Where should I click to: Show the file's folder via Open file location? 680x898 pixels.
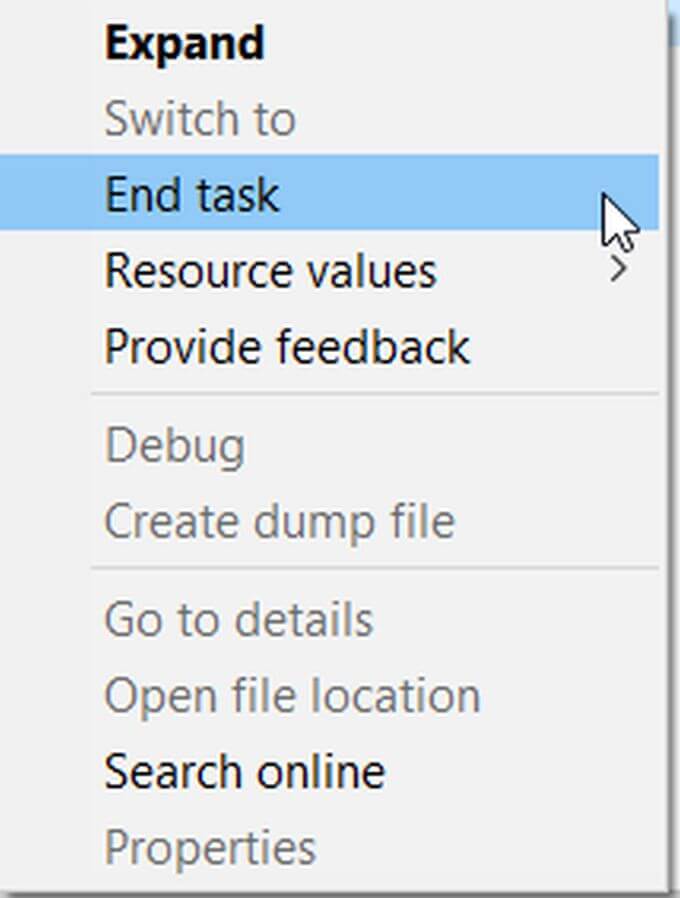click(x=292, y=696)
